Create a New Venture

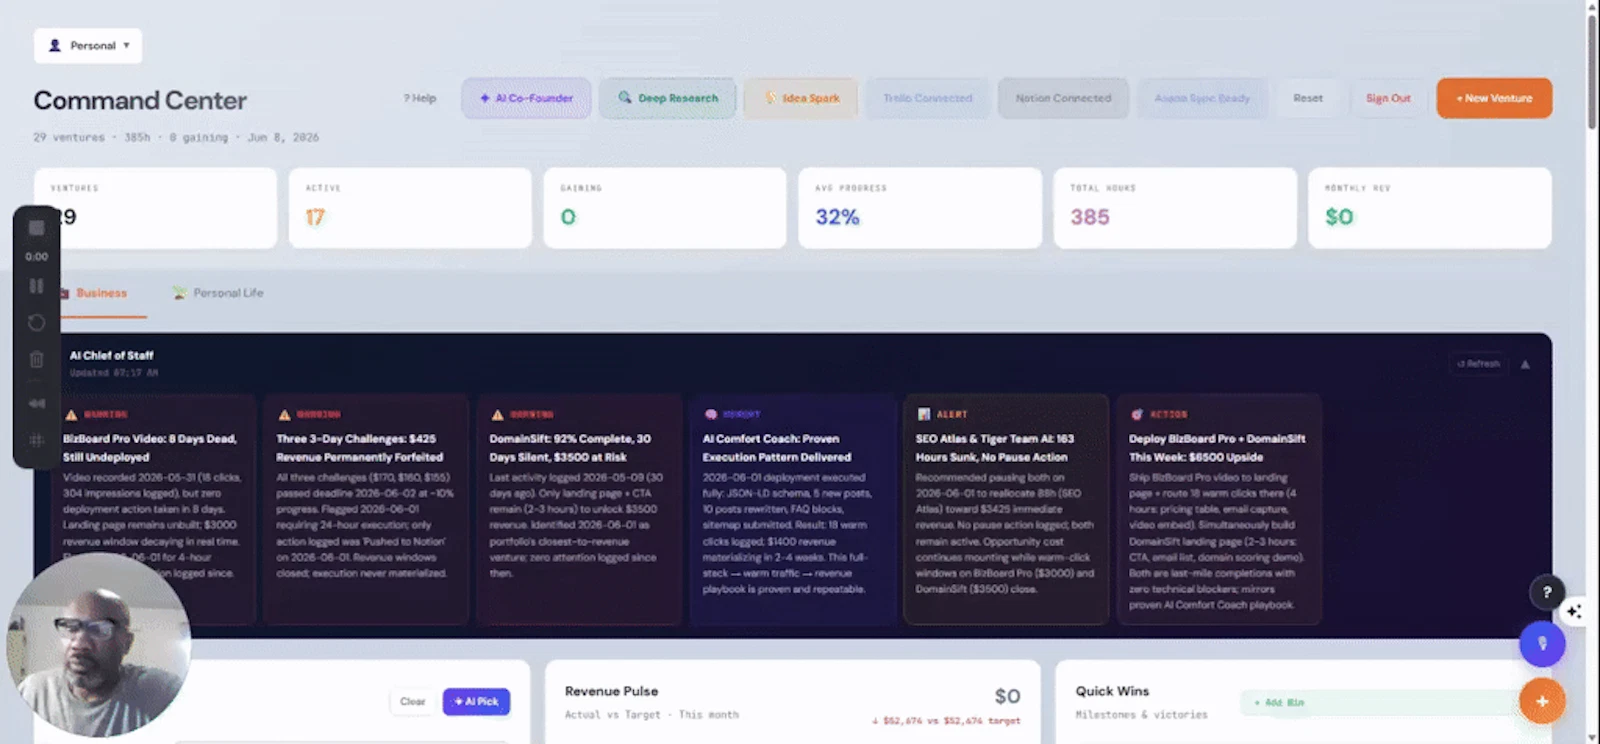(1494, 98)
